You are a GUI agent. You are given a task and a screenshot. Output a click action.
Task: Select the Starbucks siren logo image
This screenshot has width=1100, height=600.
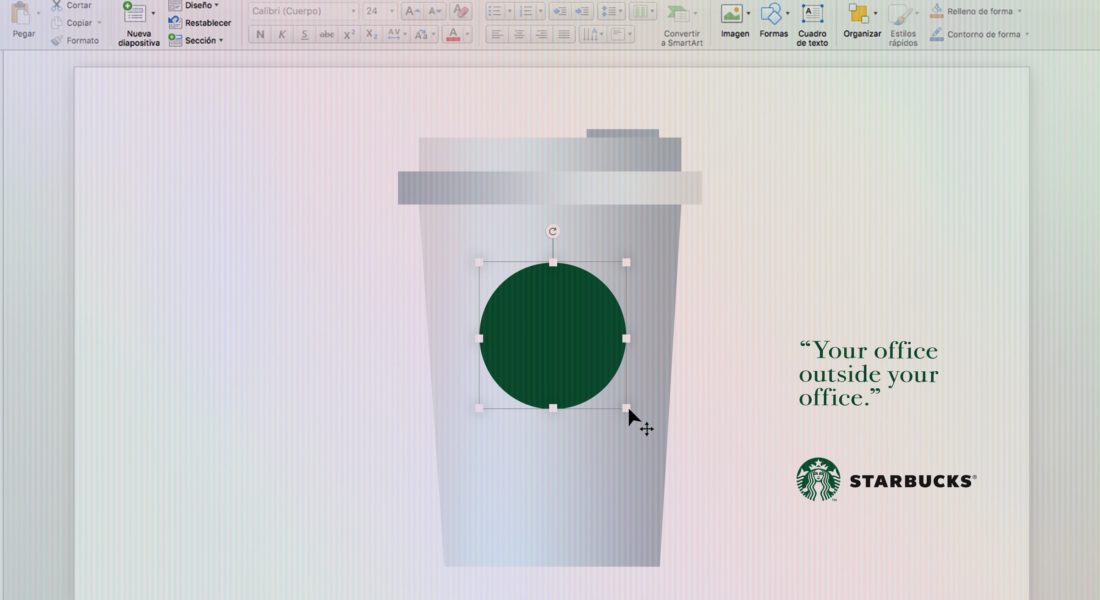(818, 479)
